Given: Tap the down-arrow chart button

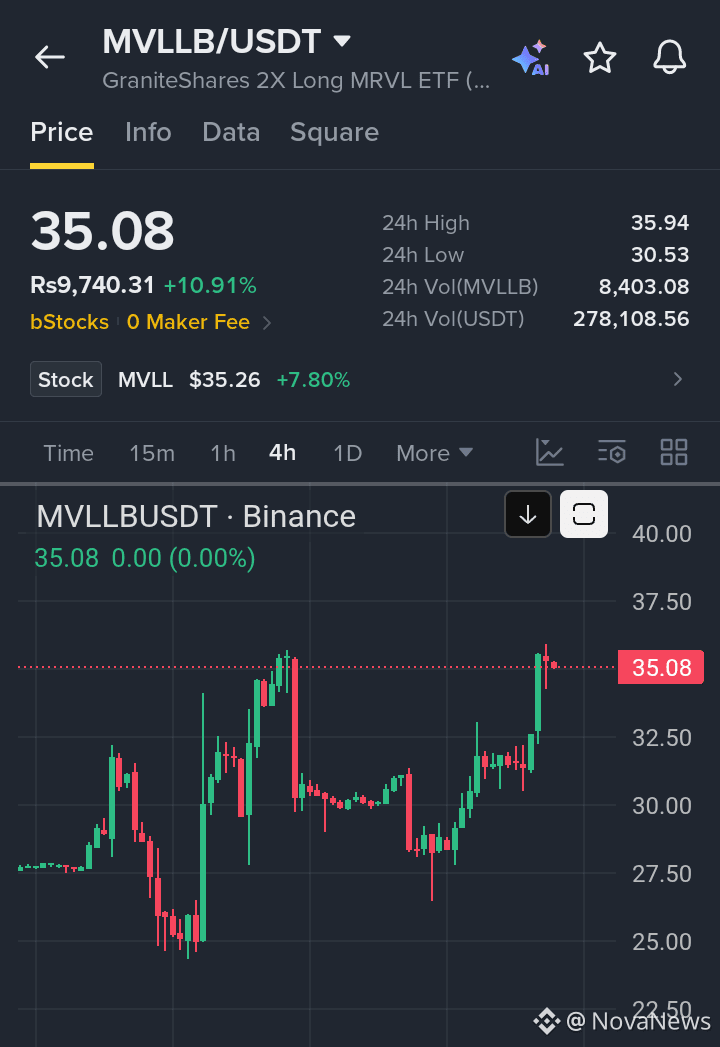Looking at the screenshot, I should click(528, 514).
